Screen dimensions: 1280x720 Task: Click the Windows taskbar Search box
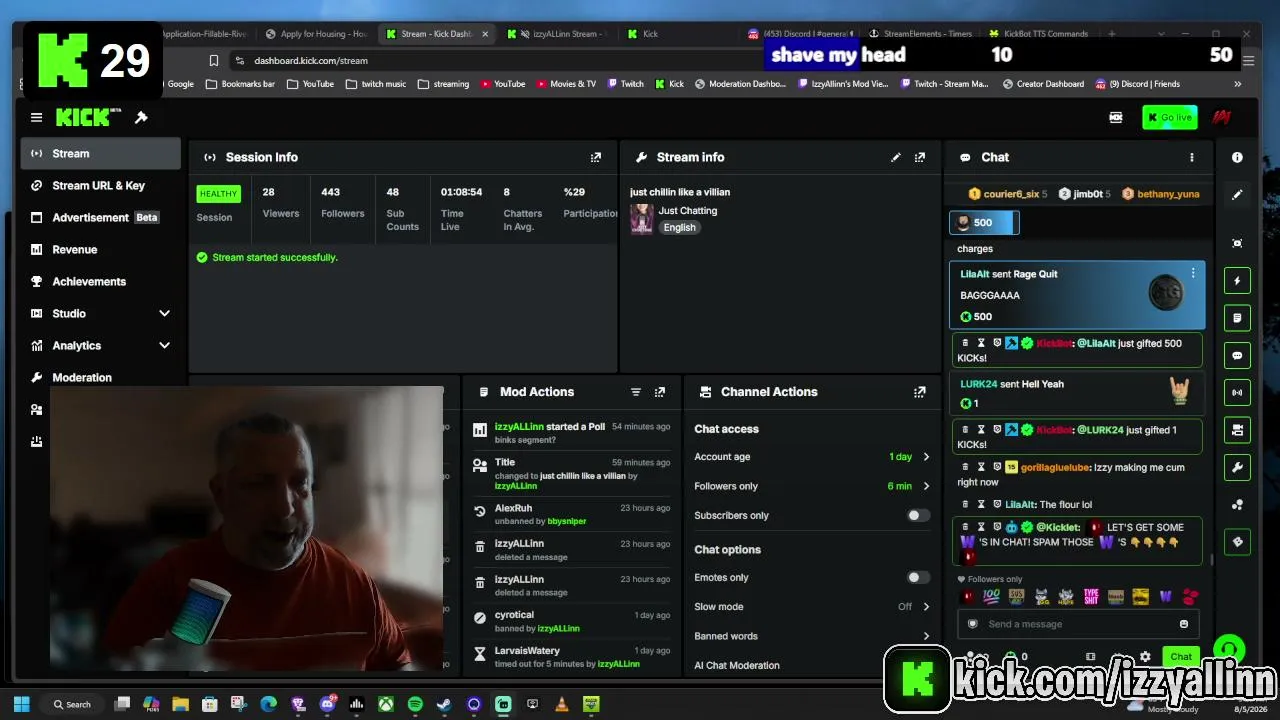pyautogui.click(x=72, y=704)
